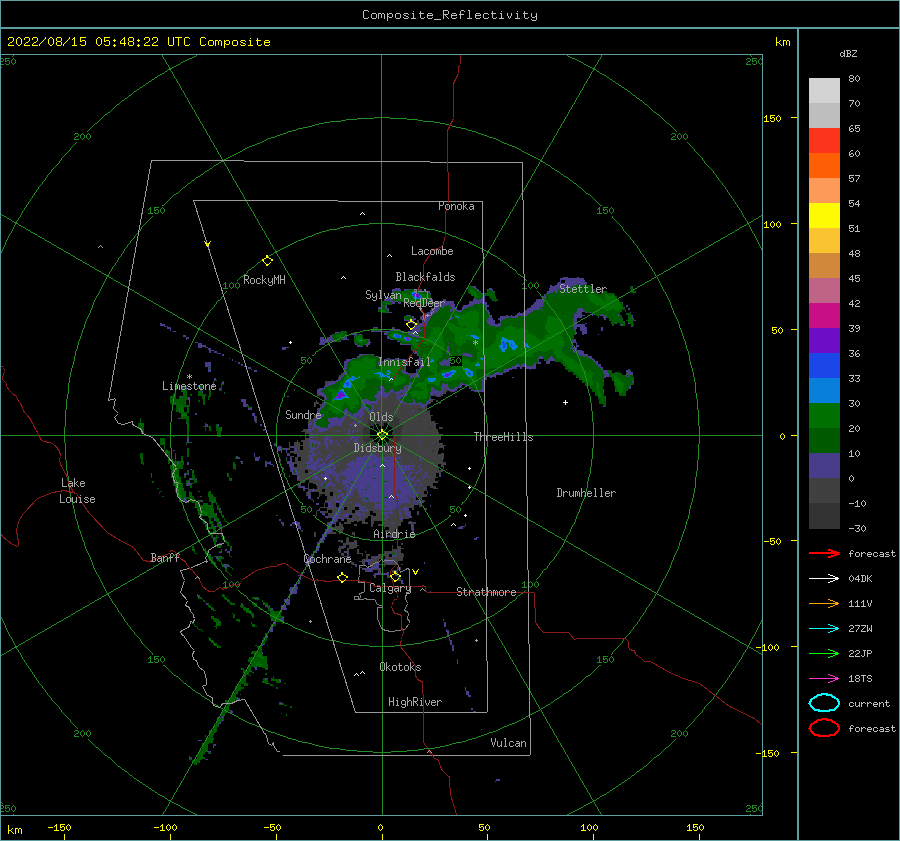900x841 pixels.
Task: Click the Stettler city label
Action: click(583, 289)
